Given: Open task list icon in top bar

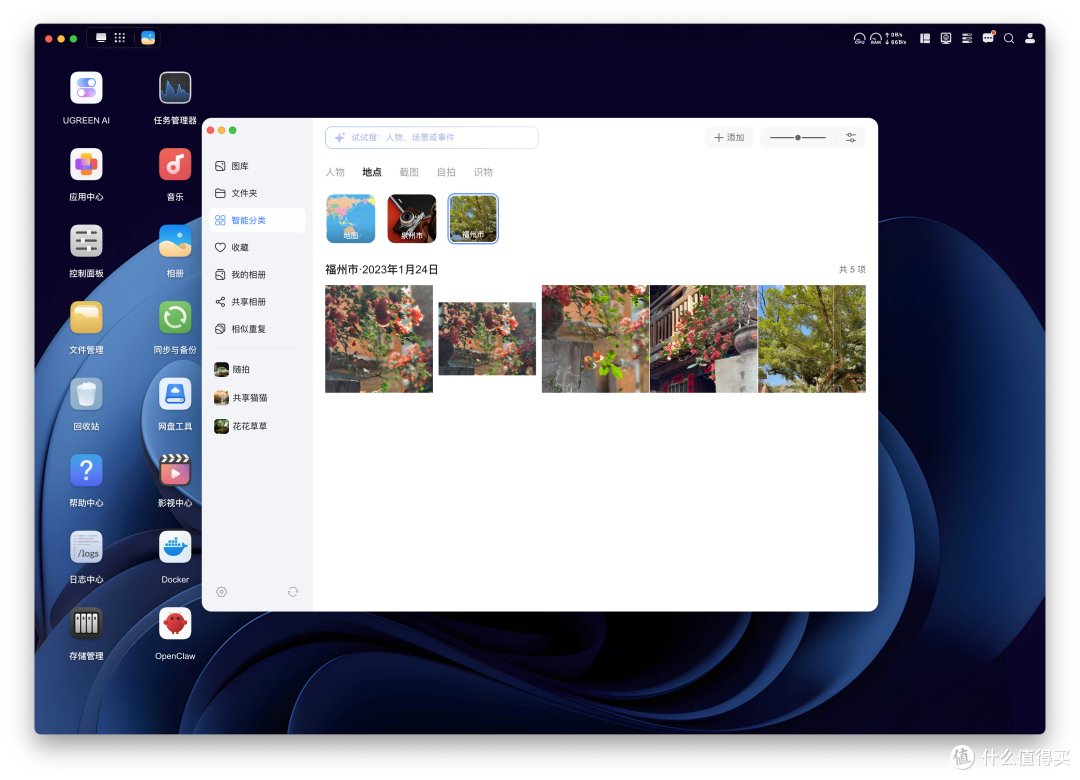Looking at the screenshot, I should pos(967,39).
